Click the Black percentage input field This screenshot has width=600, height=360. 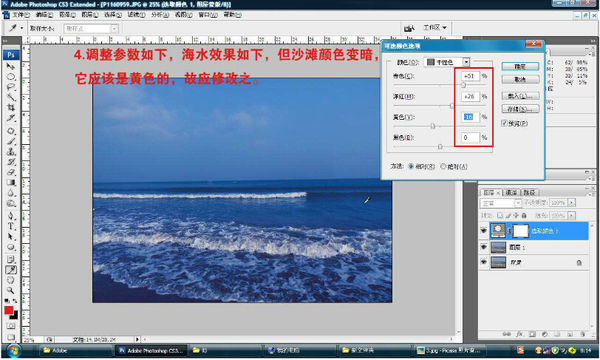(470, 137)
